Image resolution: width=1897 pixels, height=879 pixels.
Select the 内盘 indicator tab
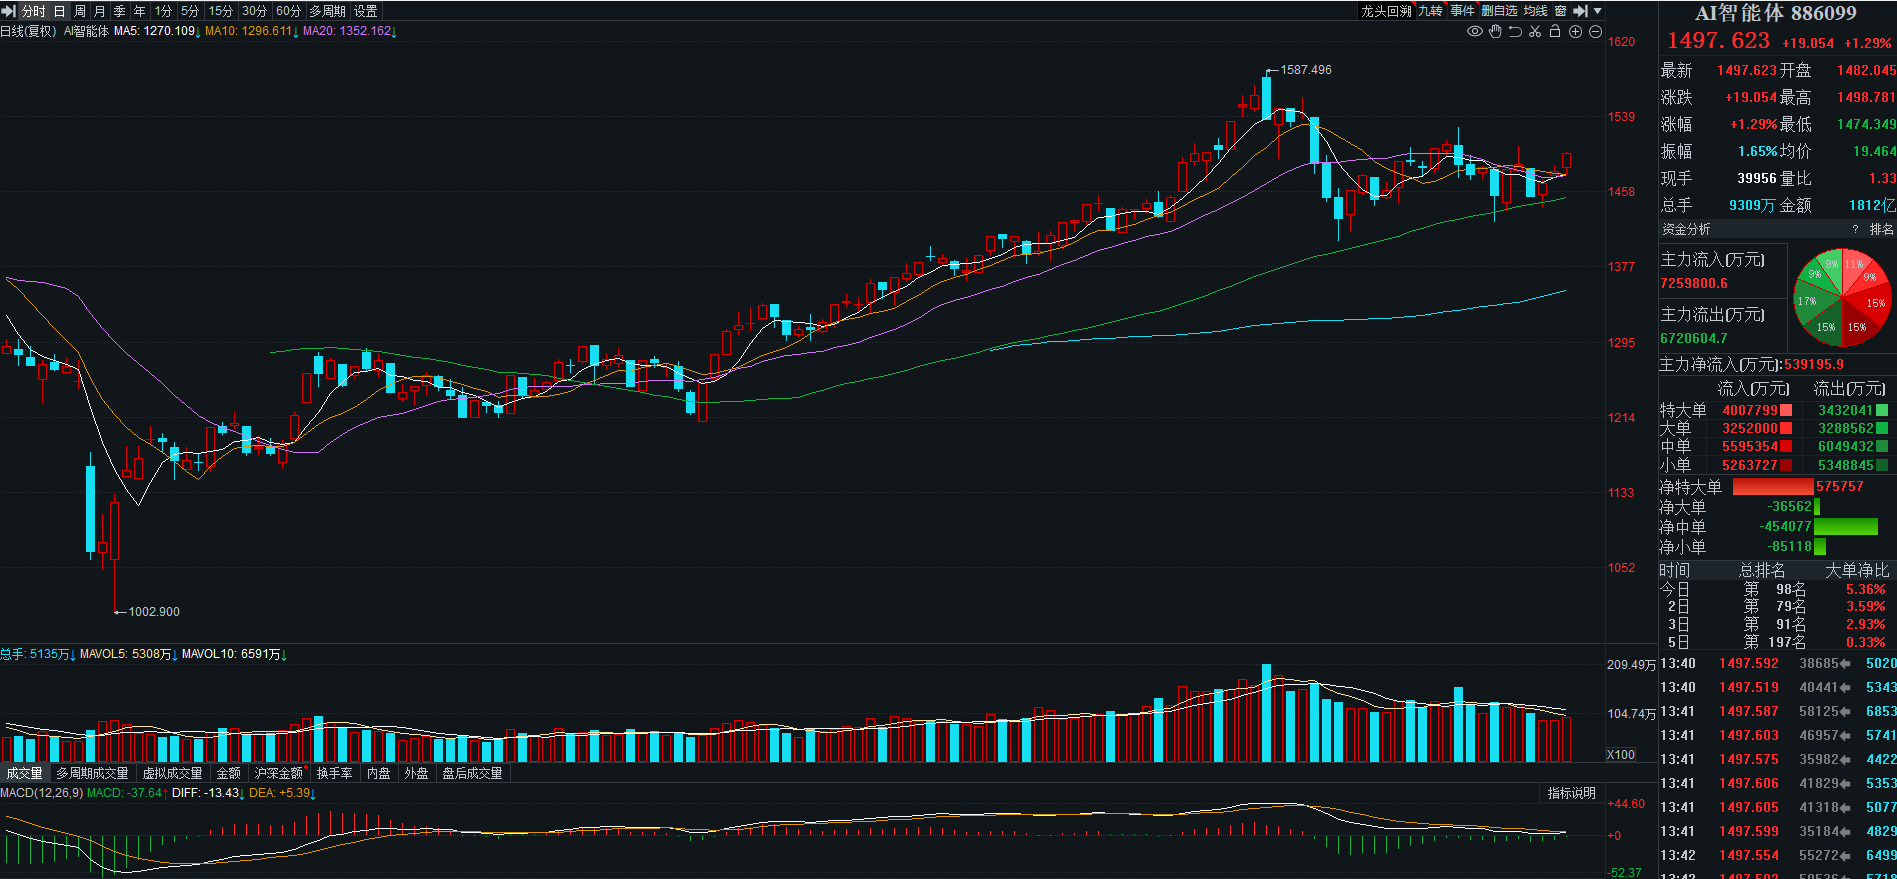[379, 773]
